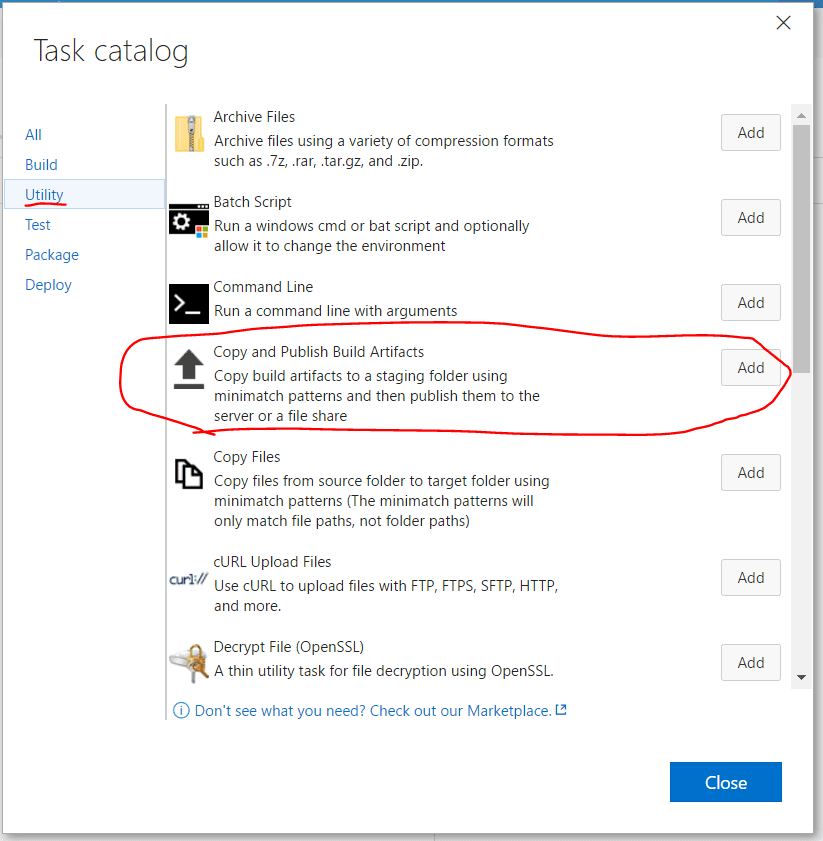Viewport: 823px width, 841px height.
Task: Click the Batch Script title
Action: [x=252, y=202]
